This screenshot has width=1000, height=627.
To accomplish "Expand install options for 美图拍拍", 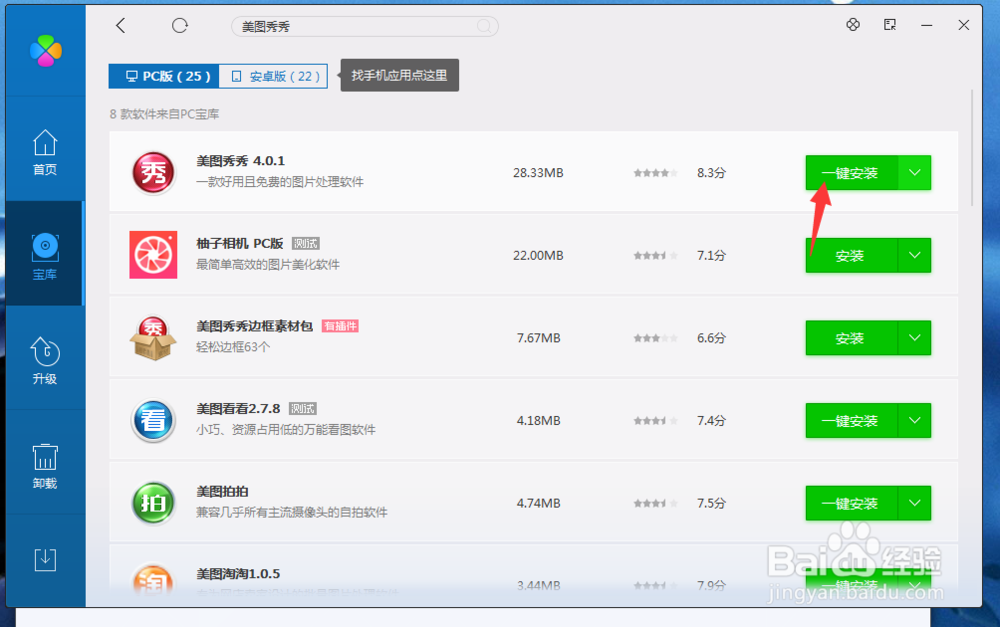I will click(x=915, y=503).
